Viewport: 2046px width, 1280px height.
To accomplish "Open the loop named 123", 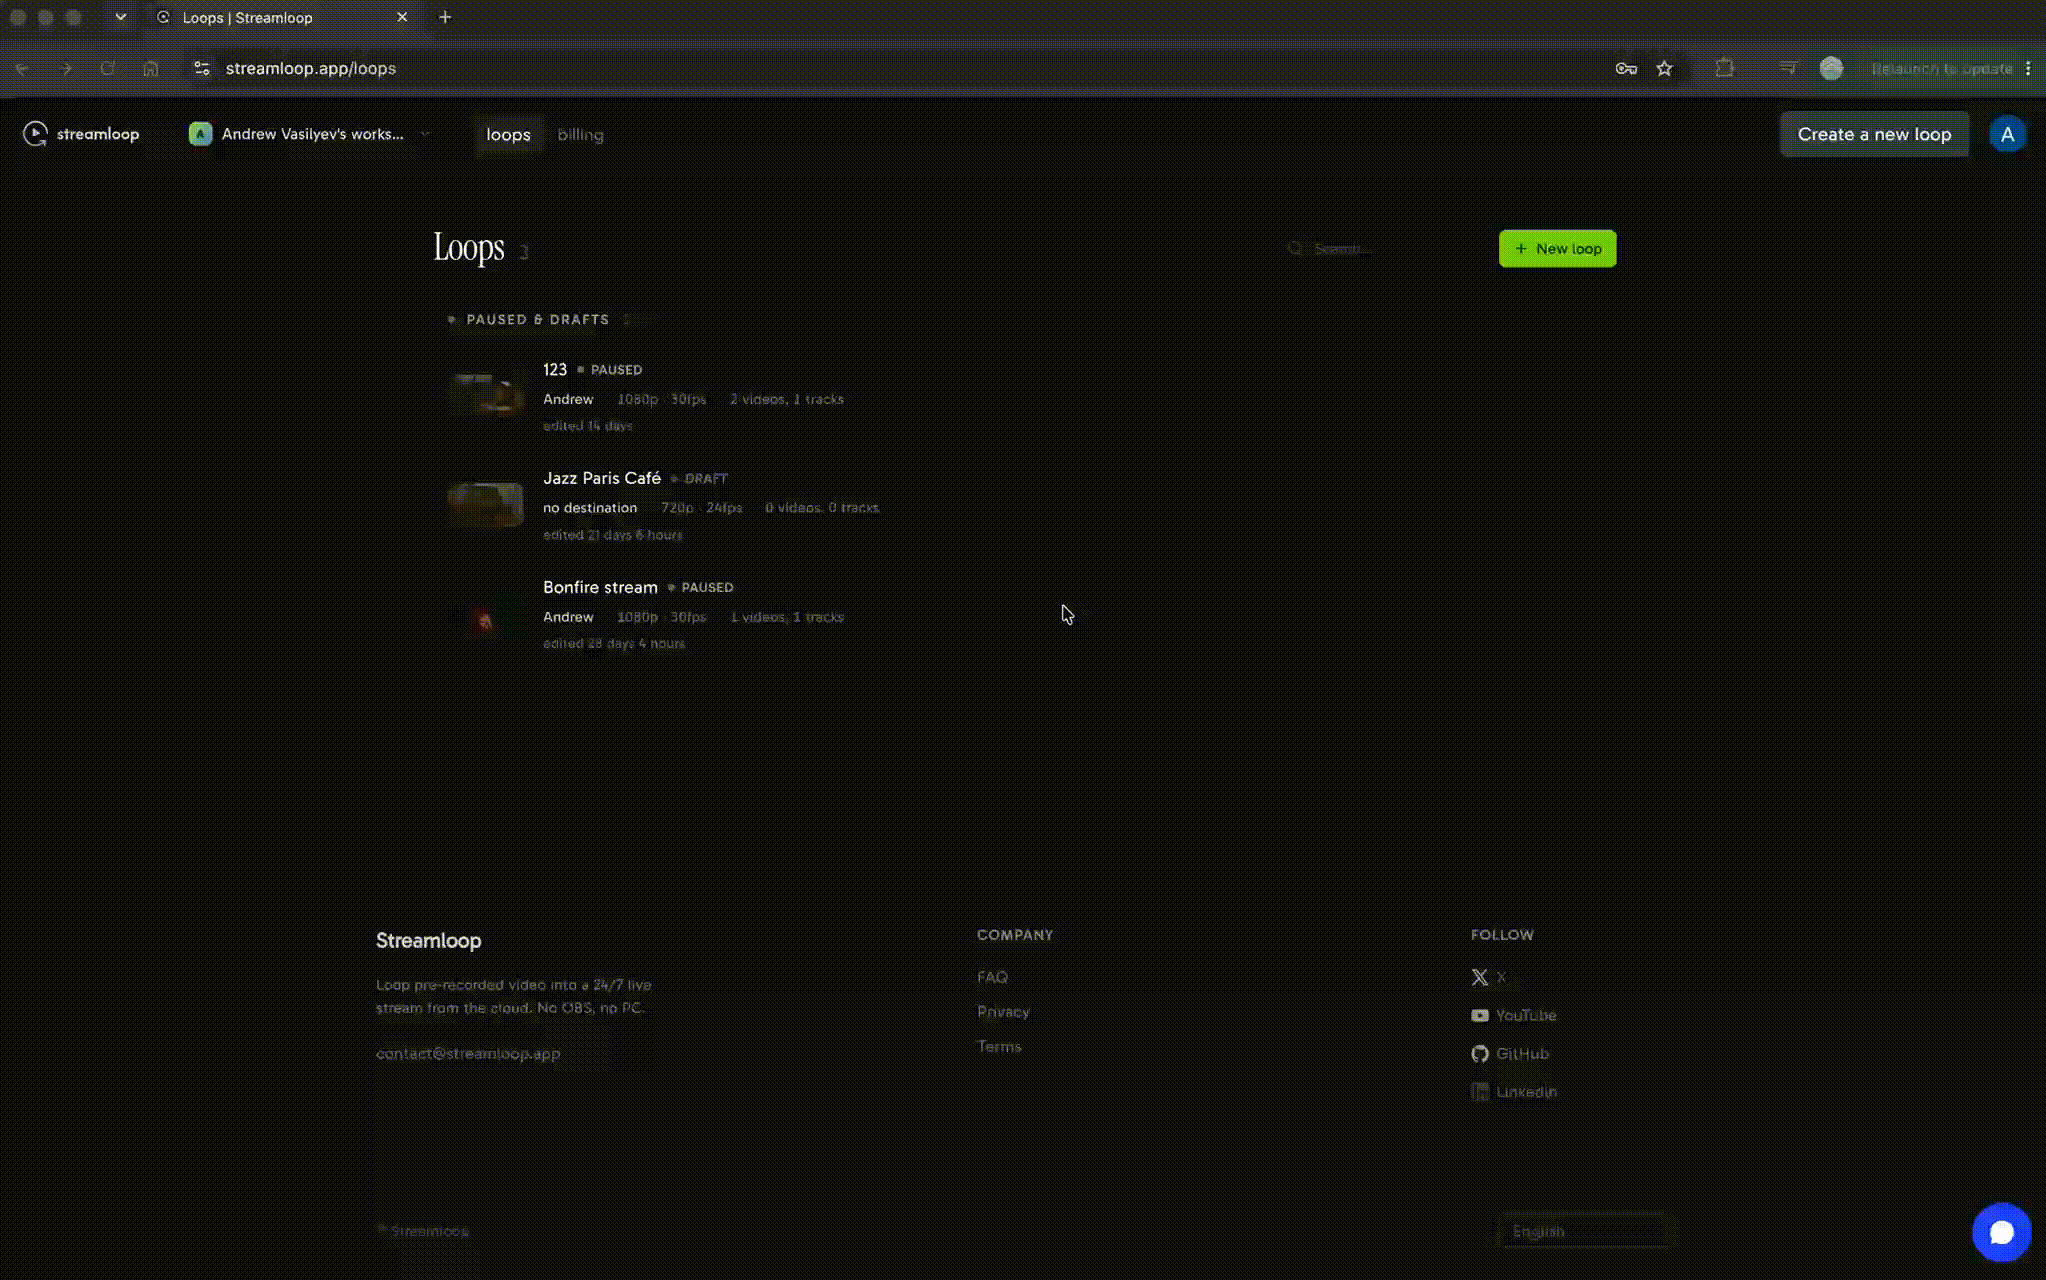I will (x=555, y=369).
